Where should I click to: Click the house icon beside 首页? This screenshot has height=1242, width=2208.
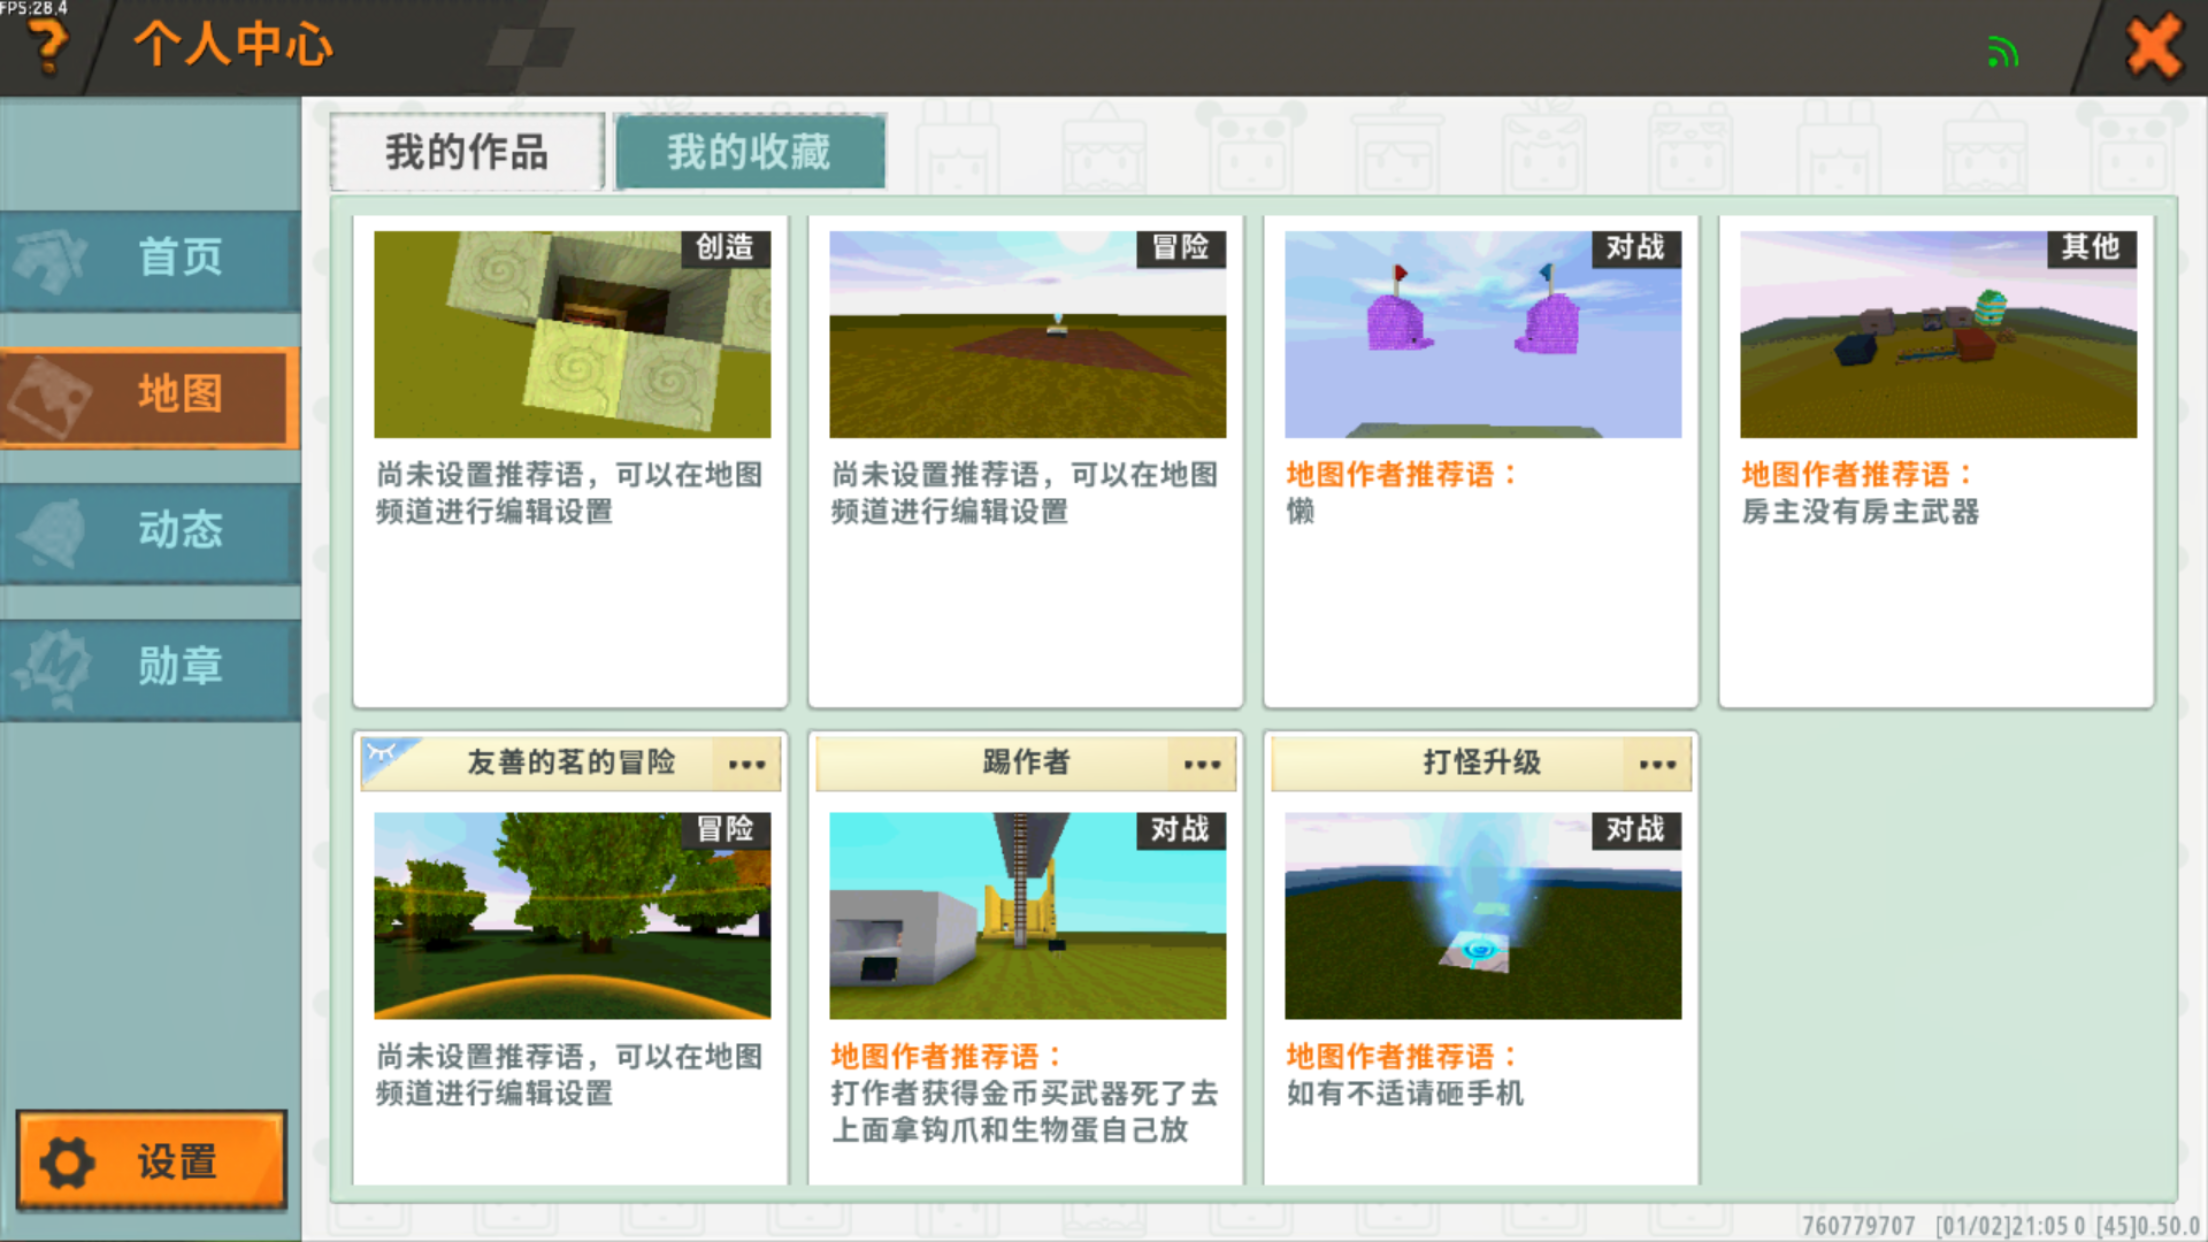(x=50, y=260)
